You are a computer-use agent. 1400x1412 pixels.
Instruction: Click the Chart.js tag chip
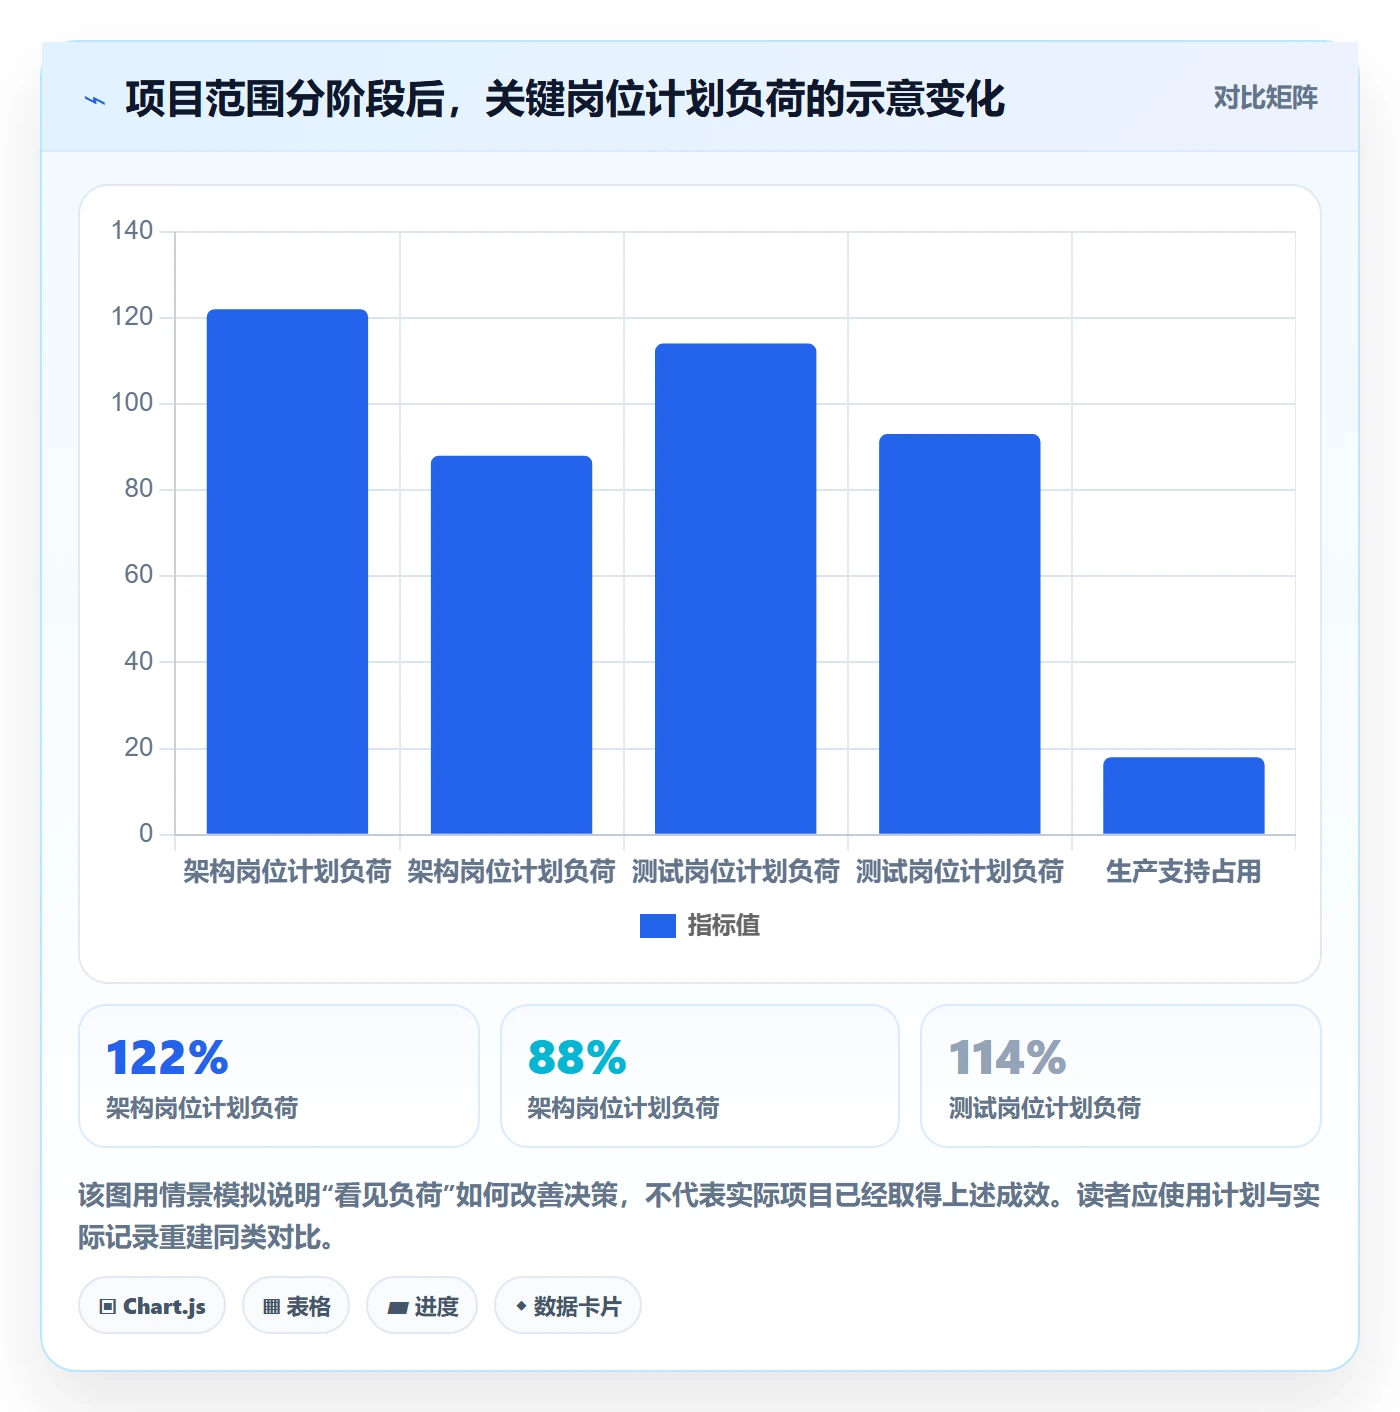152,1305
